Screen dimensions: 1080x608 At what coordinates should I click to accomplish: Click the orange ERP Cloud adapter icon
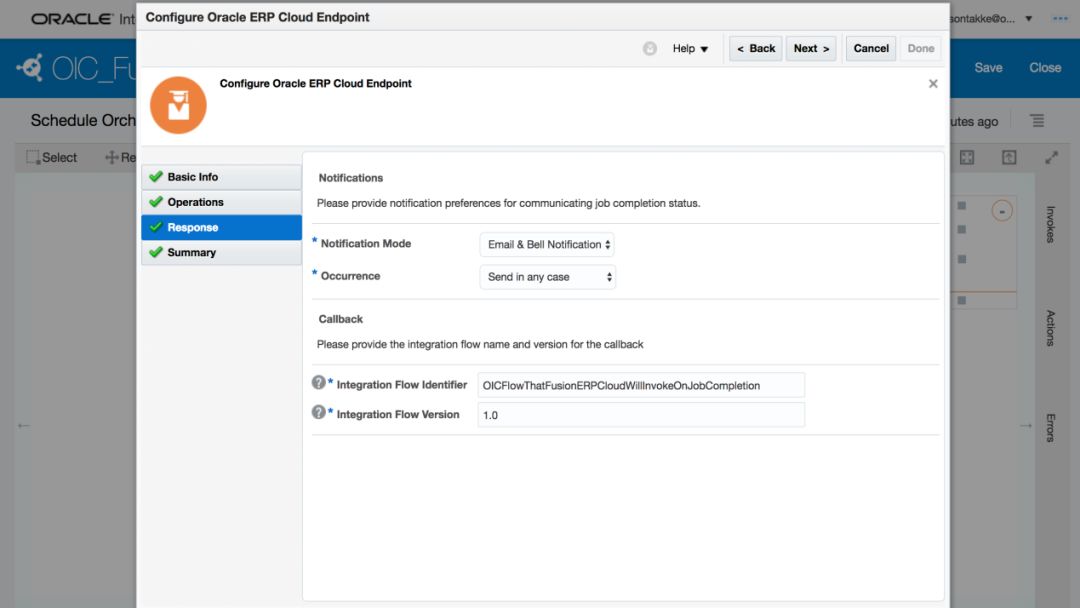pos(178,105)
